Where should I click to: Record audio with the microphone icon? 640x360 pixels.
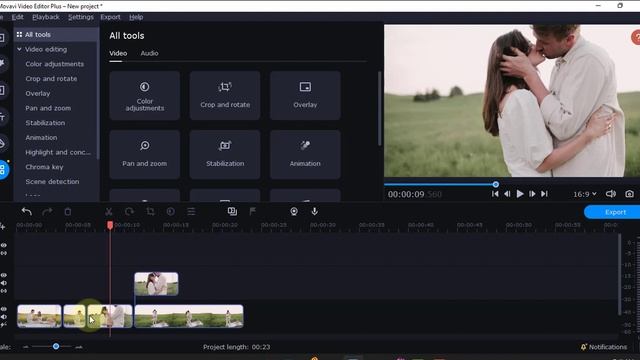[x=314, y=211]
